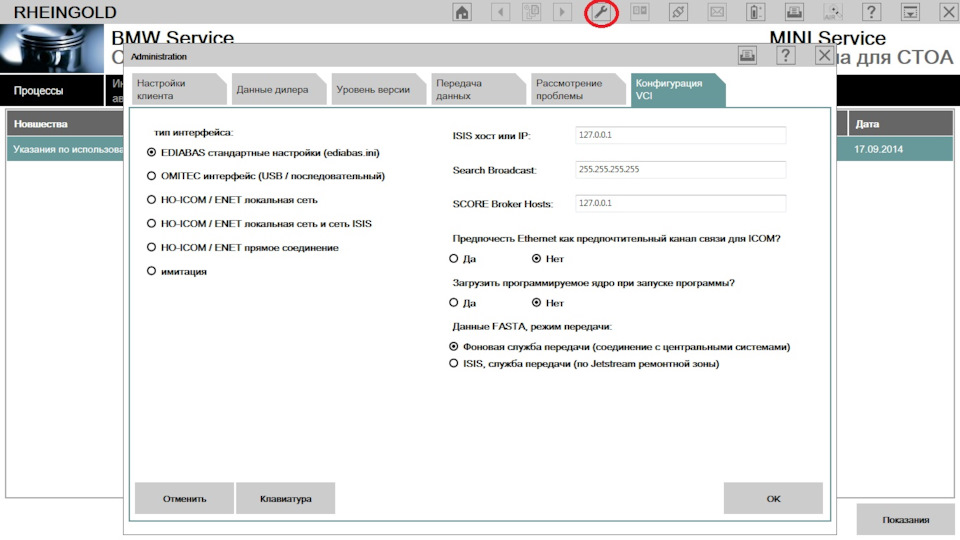The width and height of the screenshot is (960, 540).
Task: Click the Показания button in main window
Action: pyautogui.click(x=906, y=520)
